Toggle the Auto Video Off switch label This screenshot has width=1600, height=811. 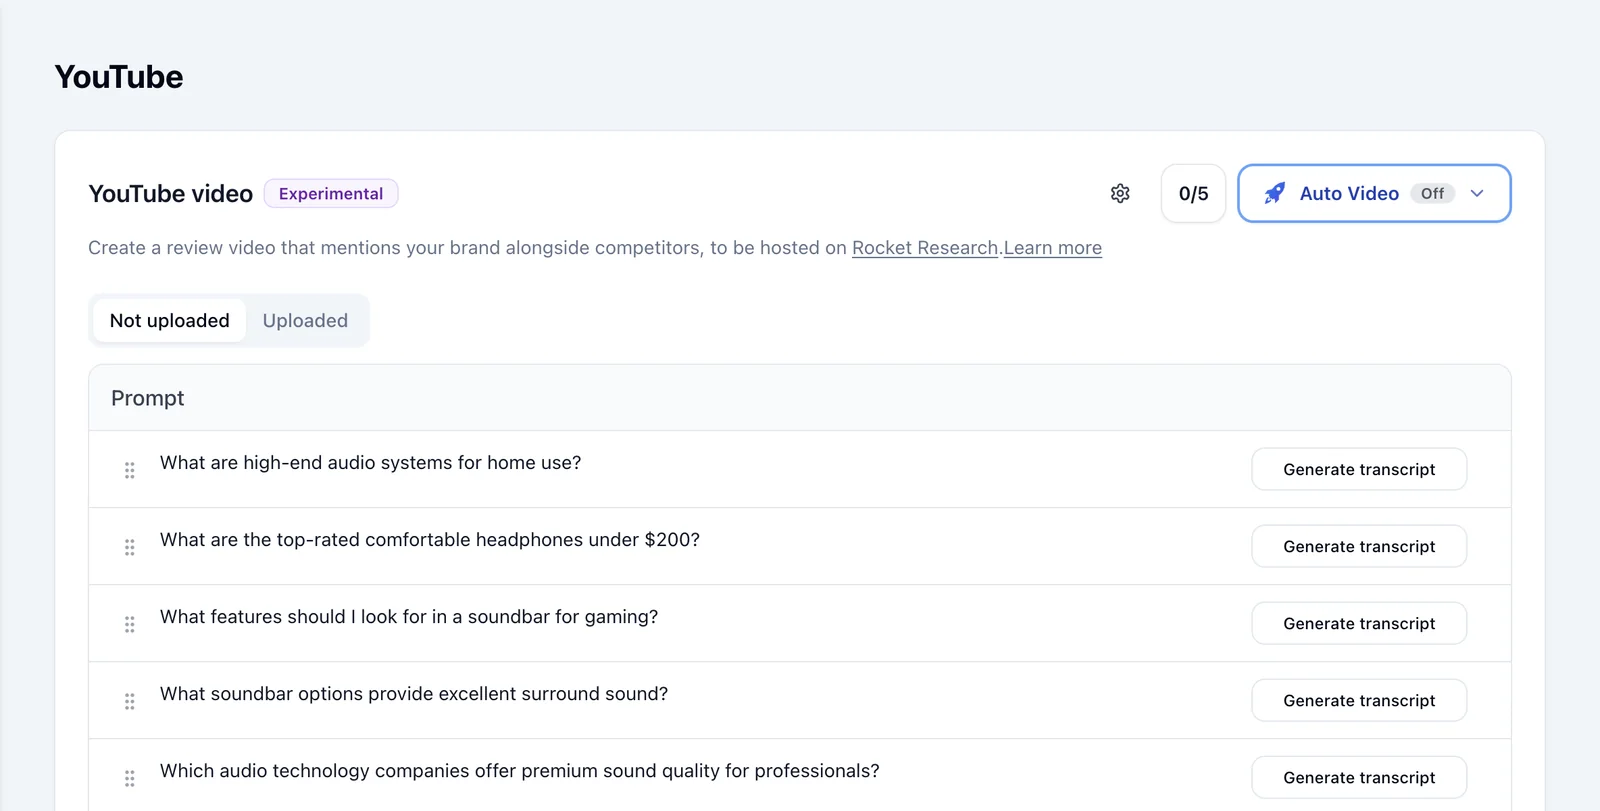point(1432,193)
